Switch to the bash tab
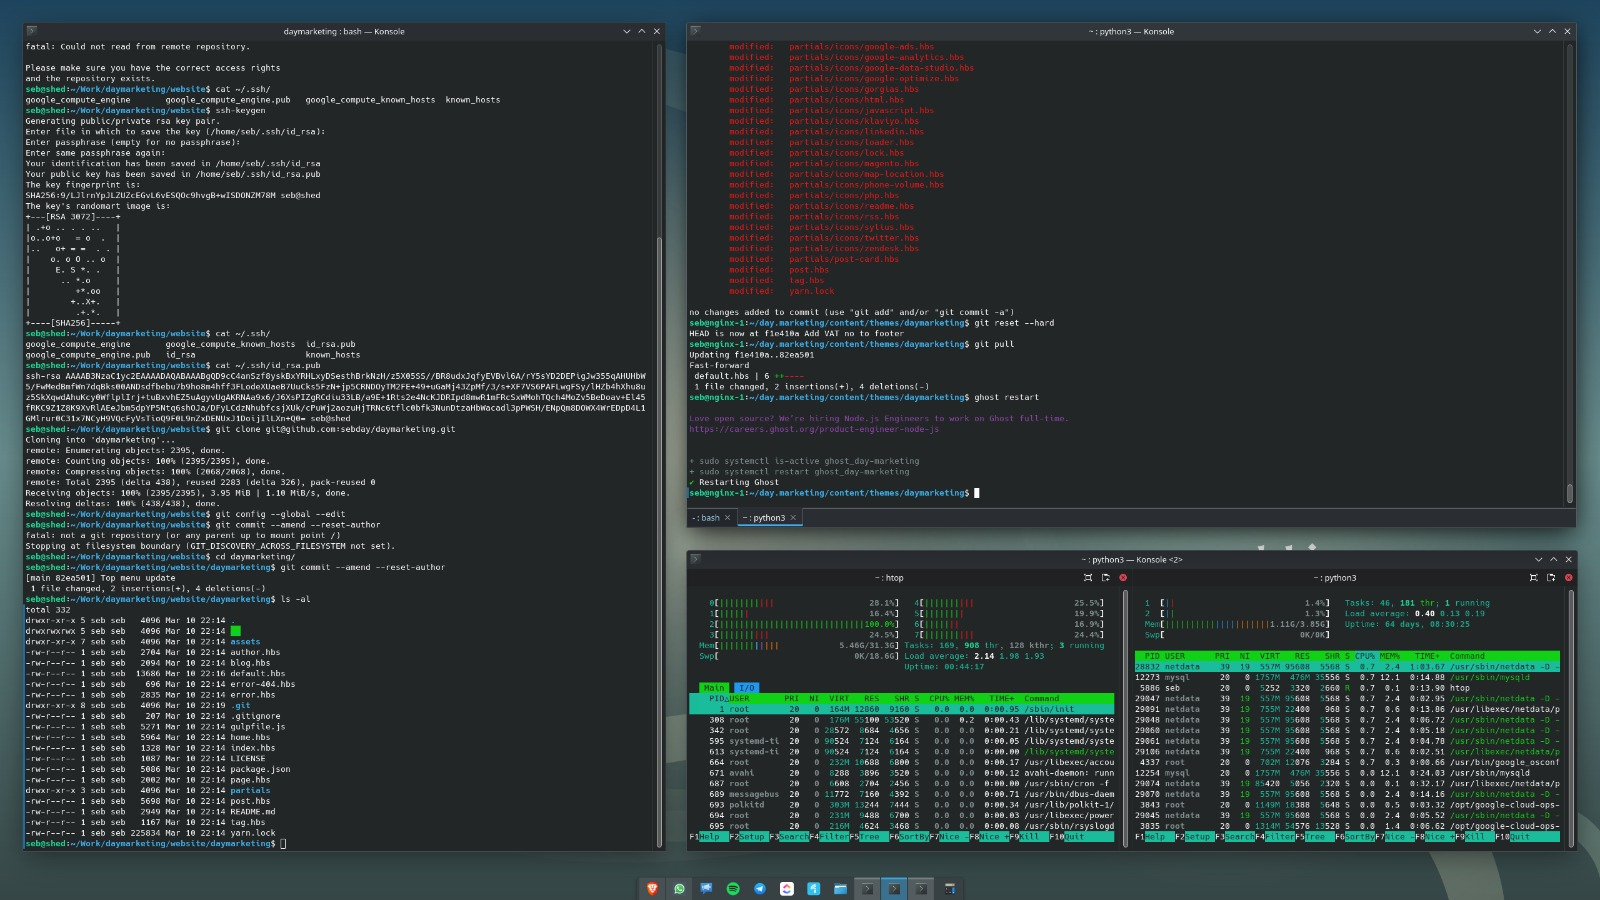The image size is (1600, 900). 708,518
